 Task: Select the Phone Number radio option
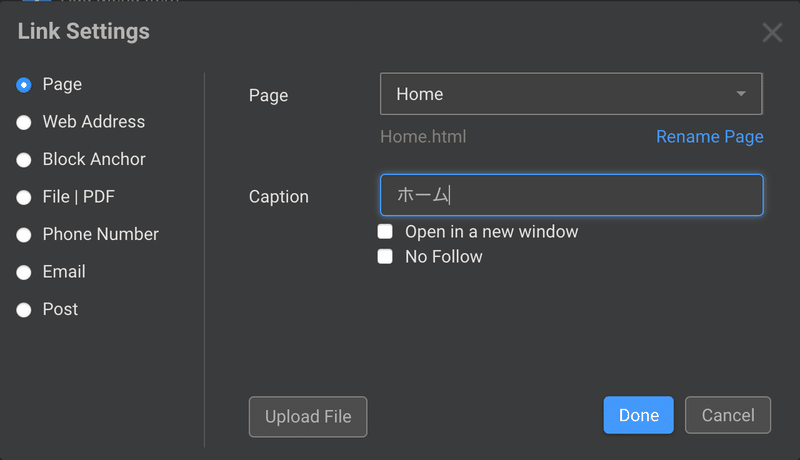pos(23,235)
